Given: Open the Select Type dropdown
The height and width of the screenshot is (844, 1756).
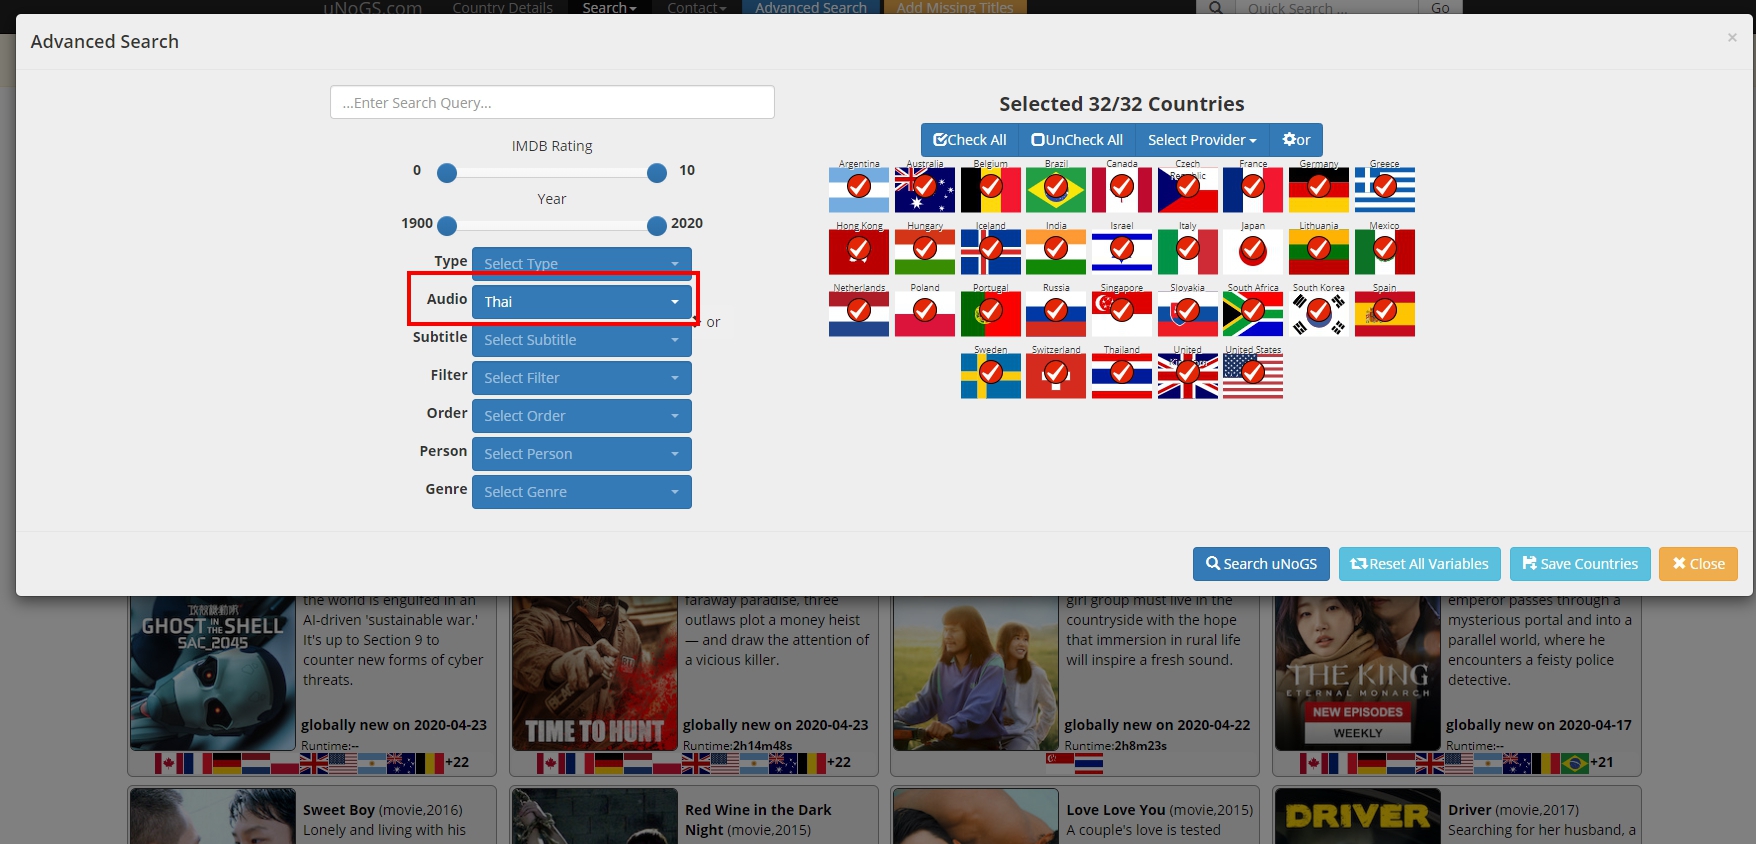Looking at the screenshot, I should pos(582,263).
